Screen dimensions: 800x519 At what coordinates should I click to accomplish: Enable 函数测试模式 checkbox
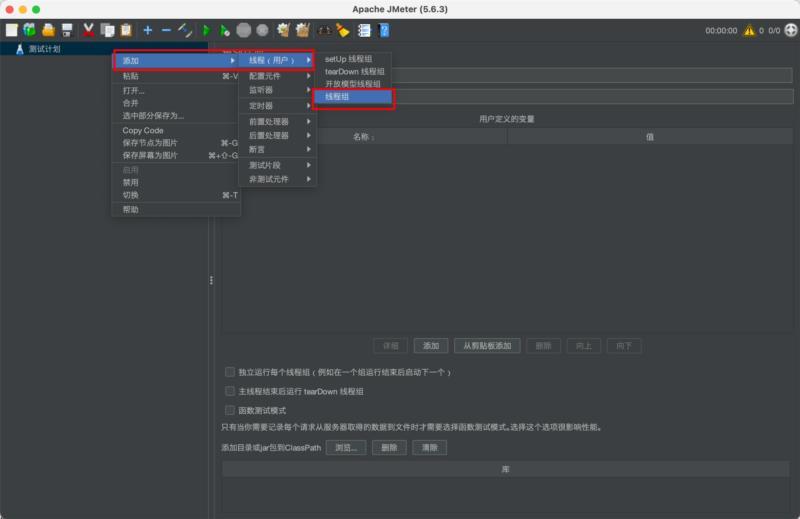pos(230,410)
